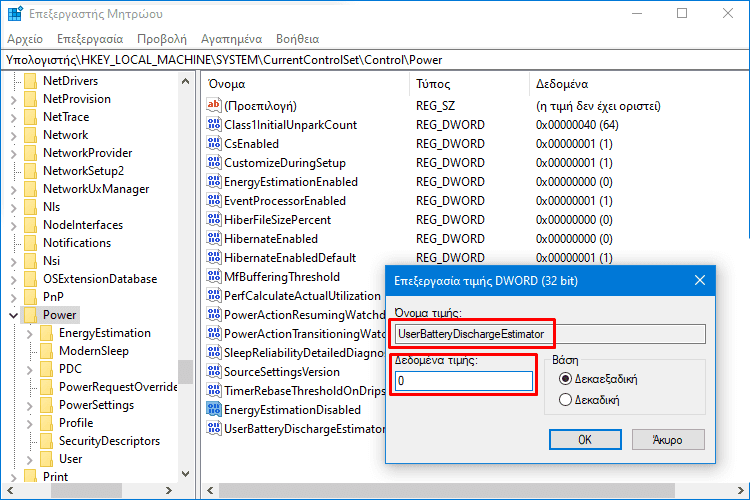This screenshot has height=500, width=750.
Task: Open the Αγαπημένα menu
Action: [x=232, y=39]
